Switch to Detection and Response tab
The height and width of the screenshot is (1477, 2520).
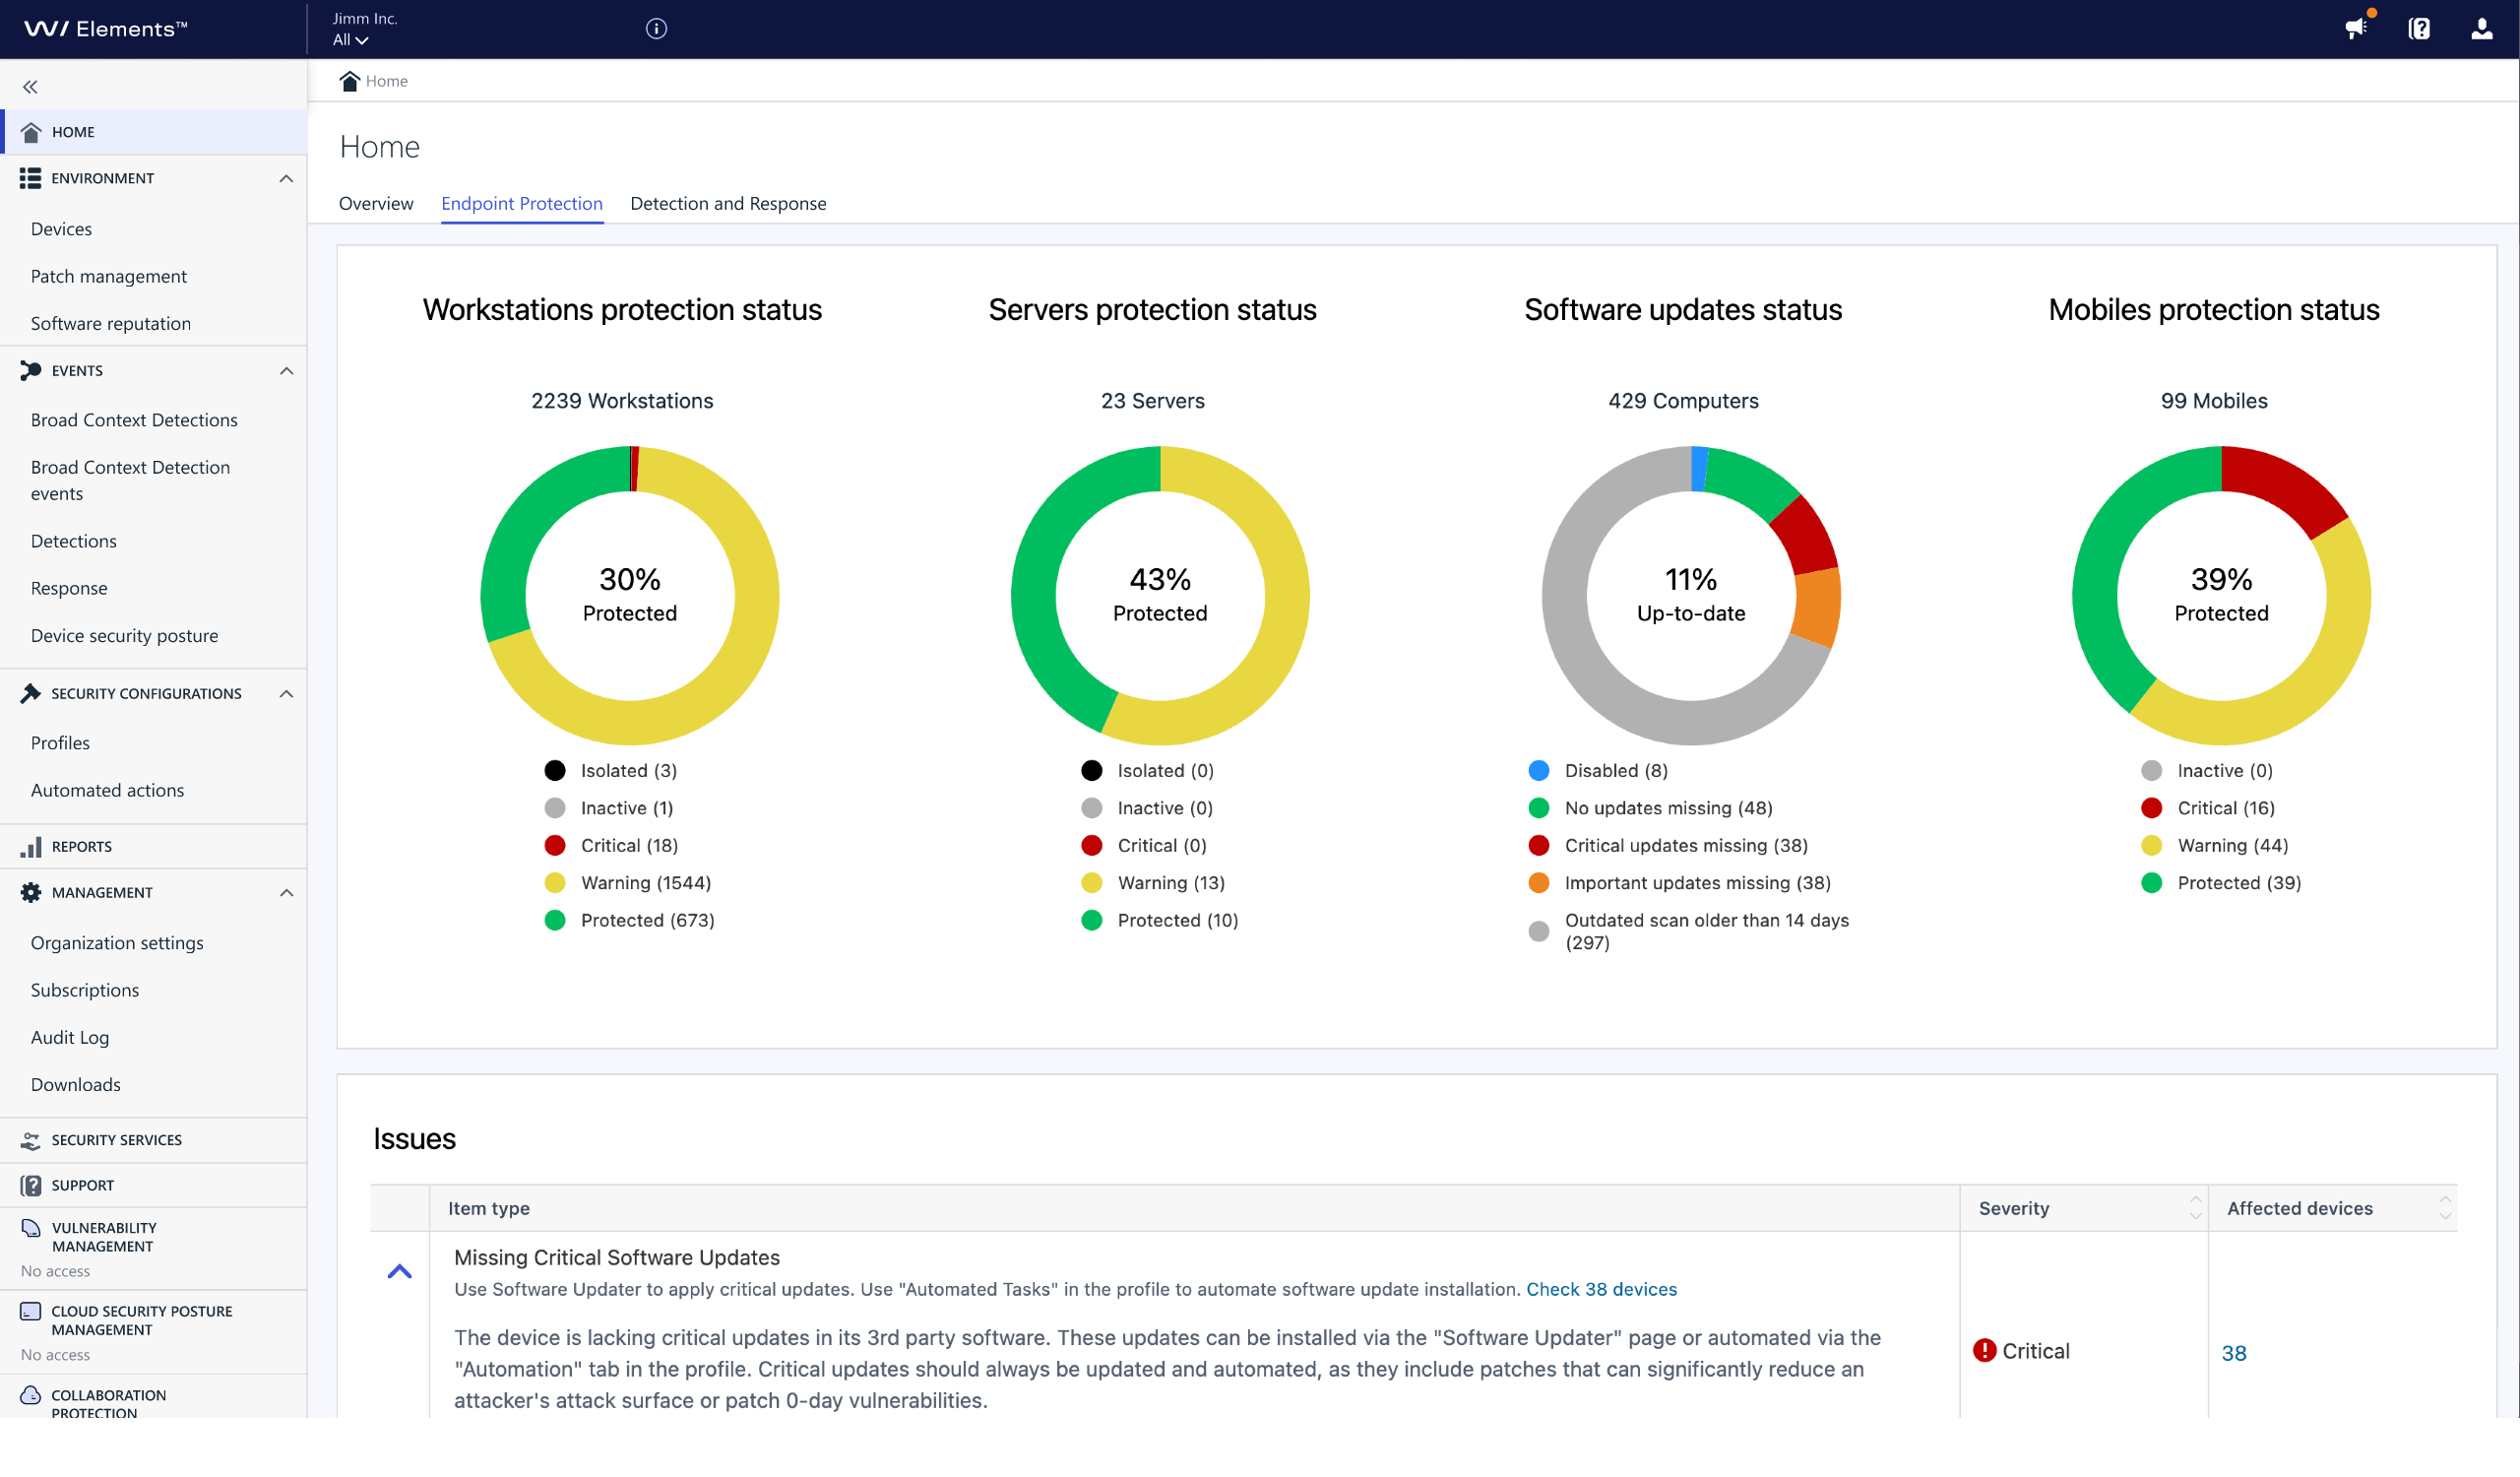(728, 204)
